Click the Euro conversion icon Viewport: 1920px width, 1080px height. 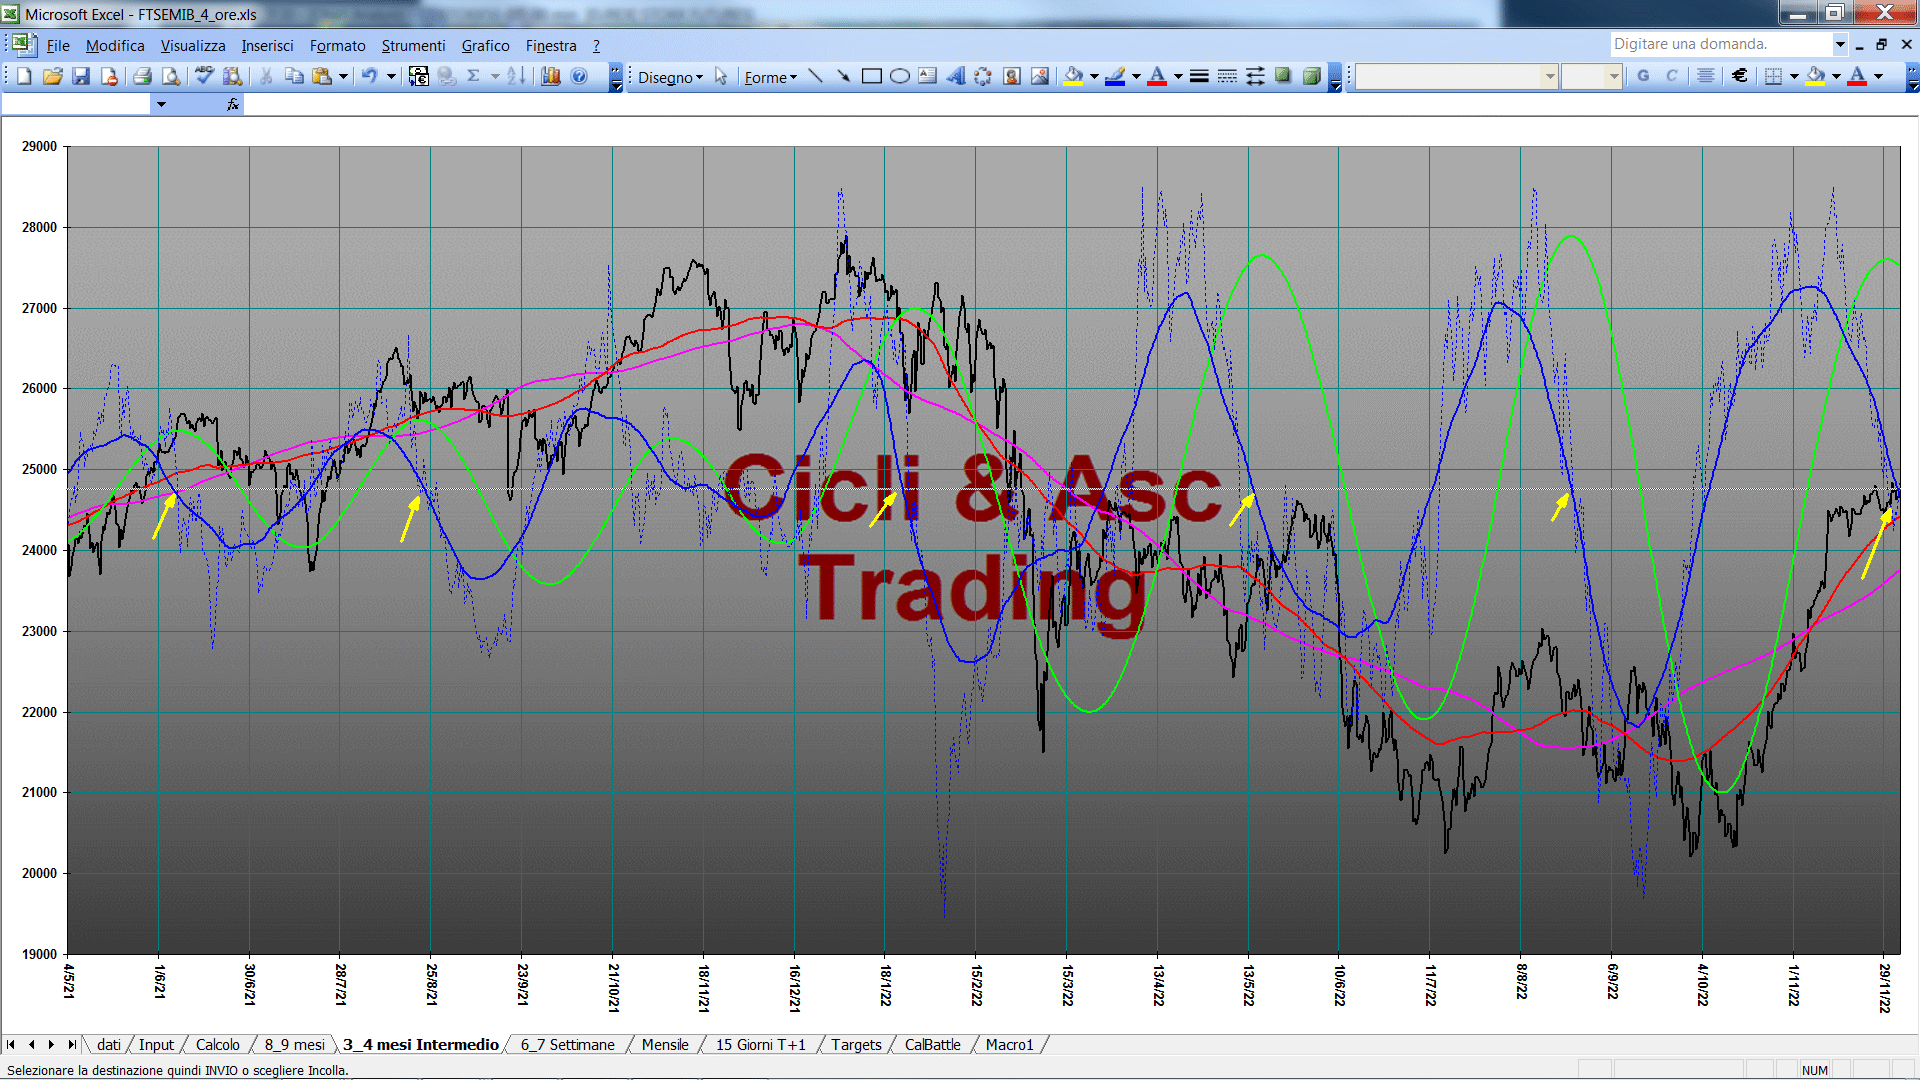coord(419,76)
